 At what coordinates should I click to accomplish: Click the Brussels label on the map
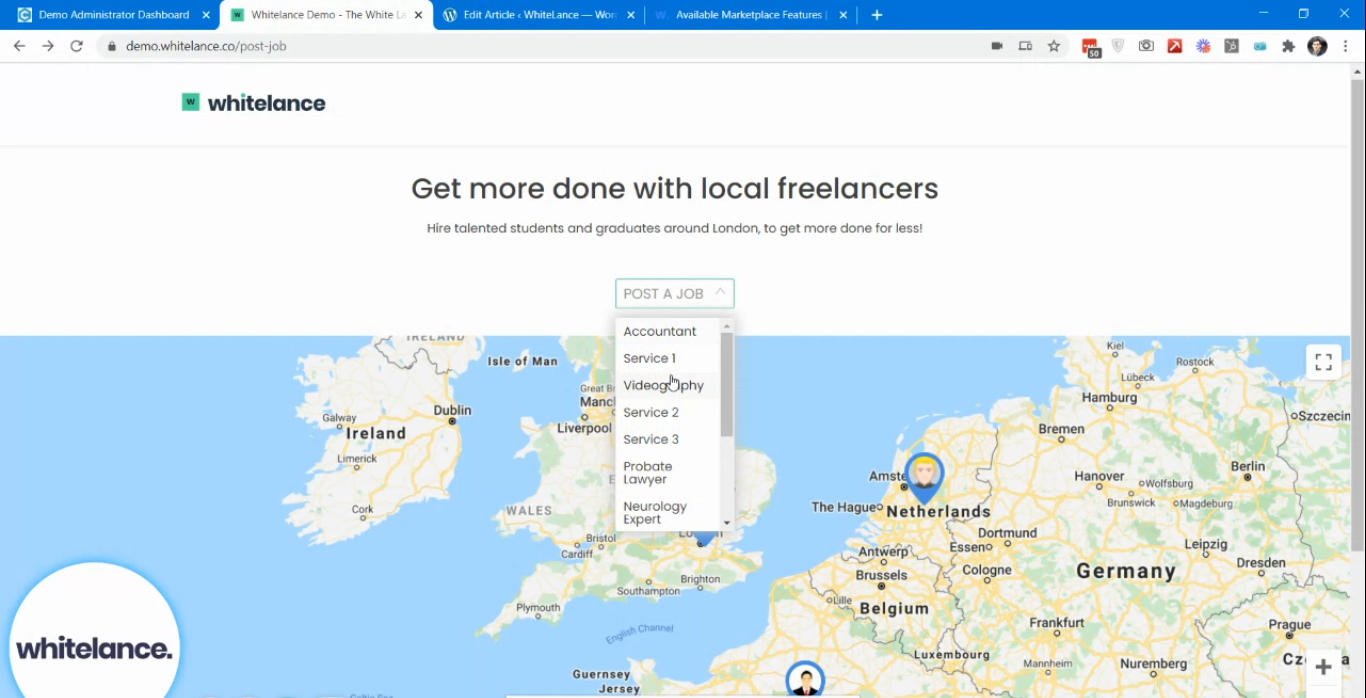881,575
